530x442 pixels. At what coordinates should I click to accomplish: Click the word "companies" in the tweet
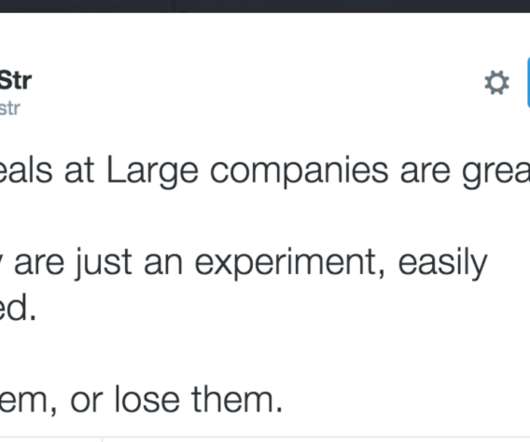pos(299,172)
